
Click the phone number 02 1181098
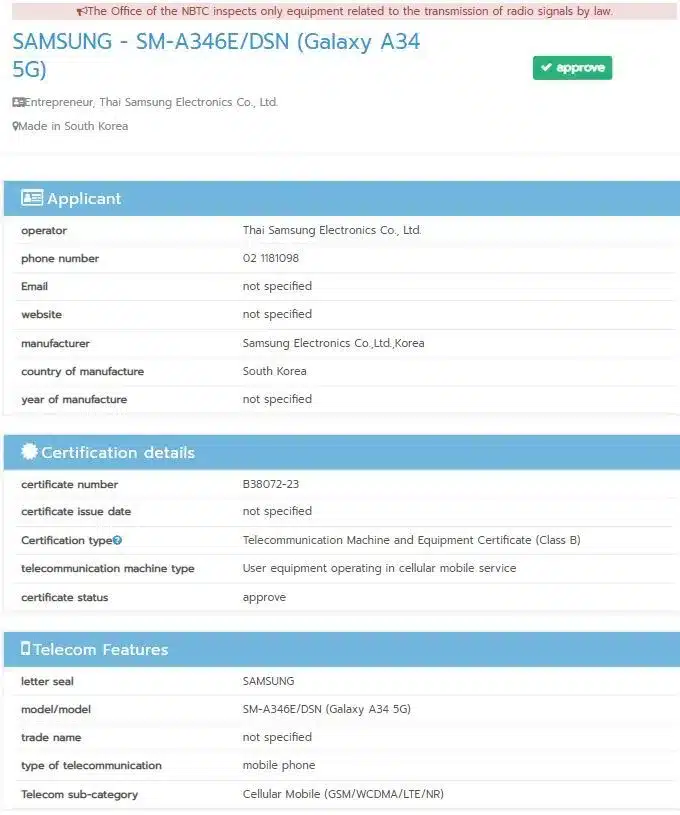(270, 258)
